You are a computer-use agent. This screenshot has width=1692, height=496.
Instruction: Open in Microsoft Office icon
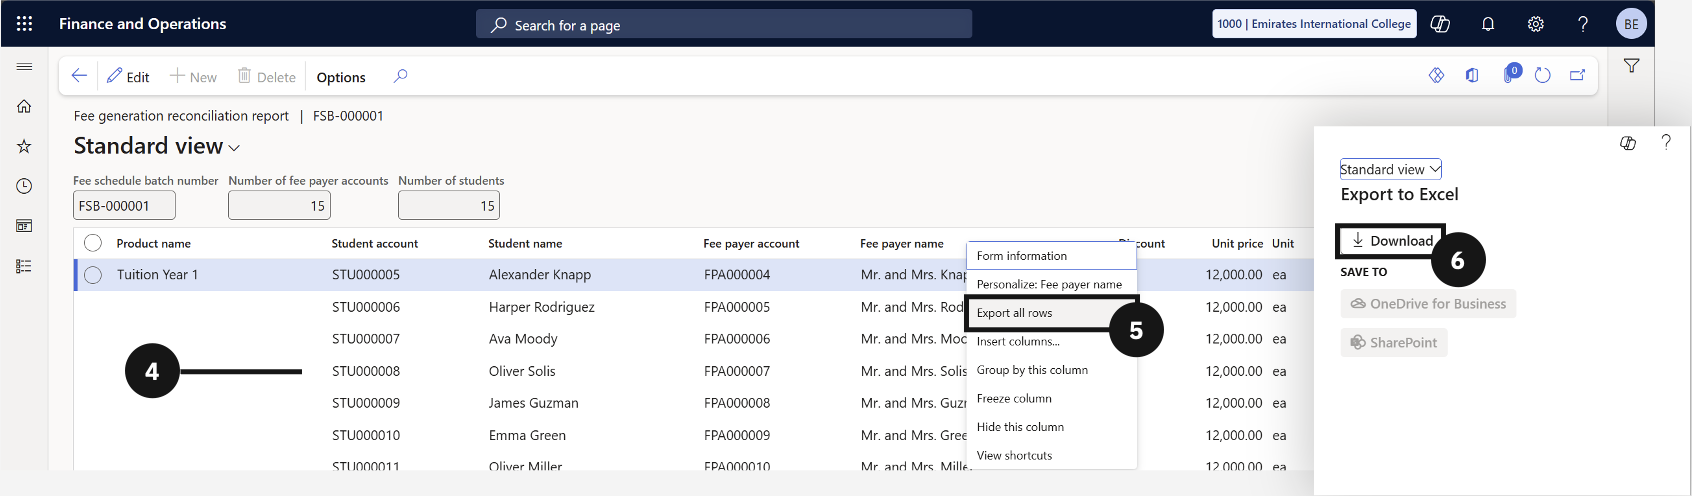[1472, 75]
